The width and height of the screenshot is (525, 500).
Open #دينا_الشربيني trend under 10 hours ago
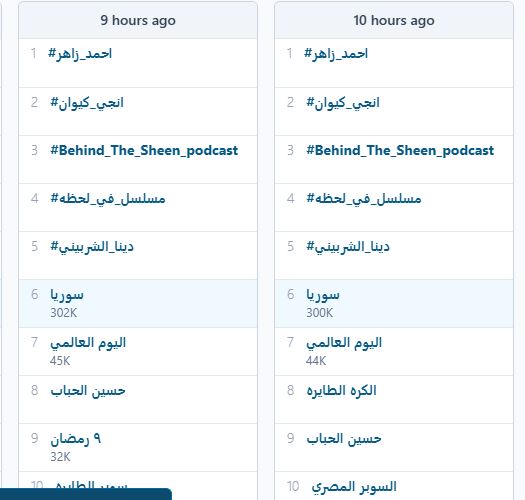click(348, 247)
